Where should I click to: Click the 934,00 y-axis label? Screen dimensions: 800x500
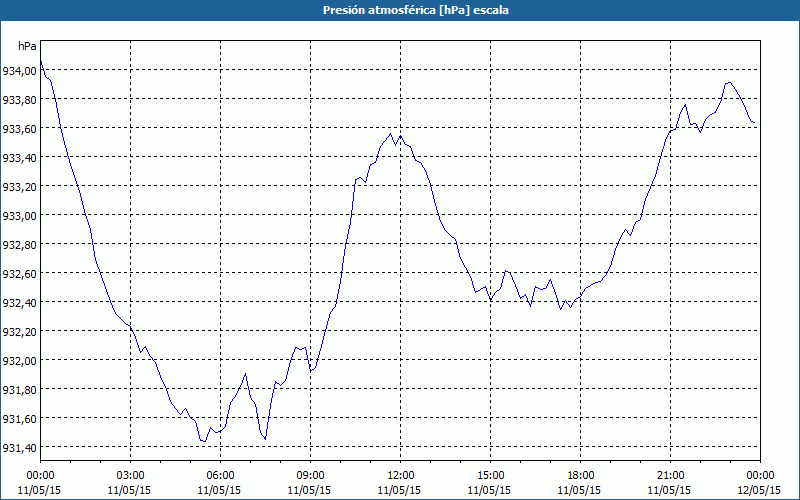click(19, 70)
